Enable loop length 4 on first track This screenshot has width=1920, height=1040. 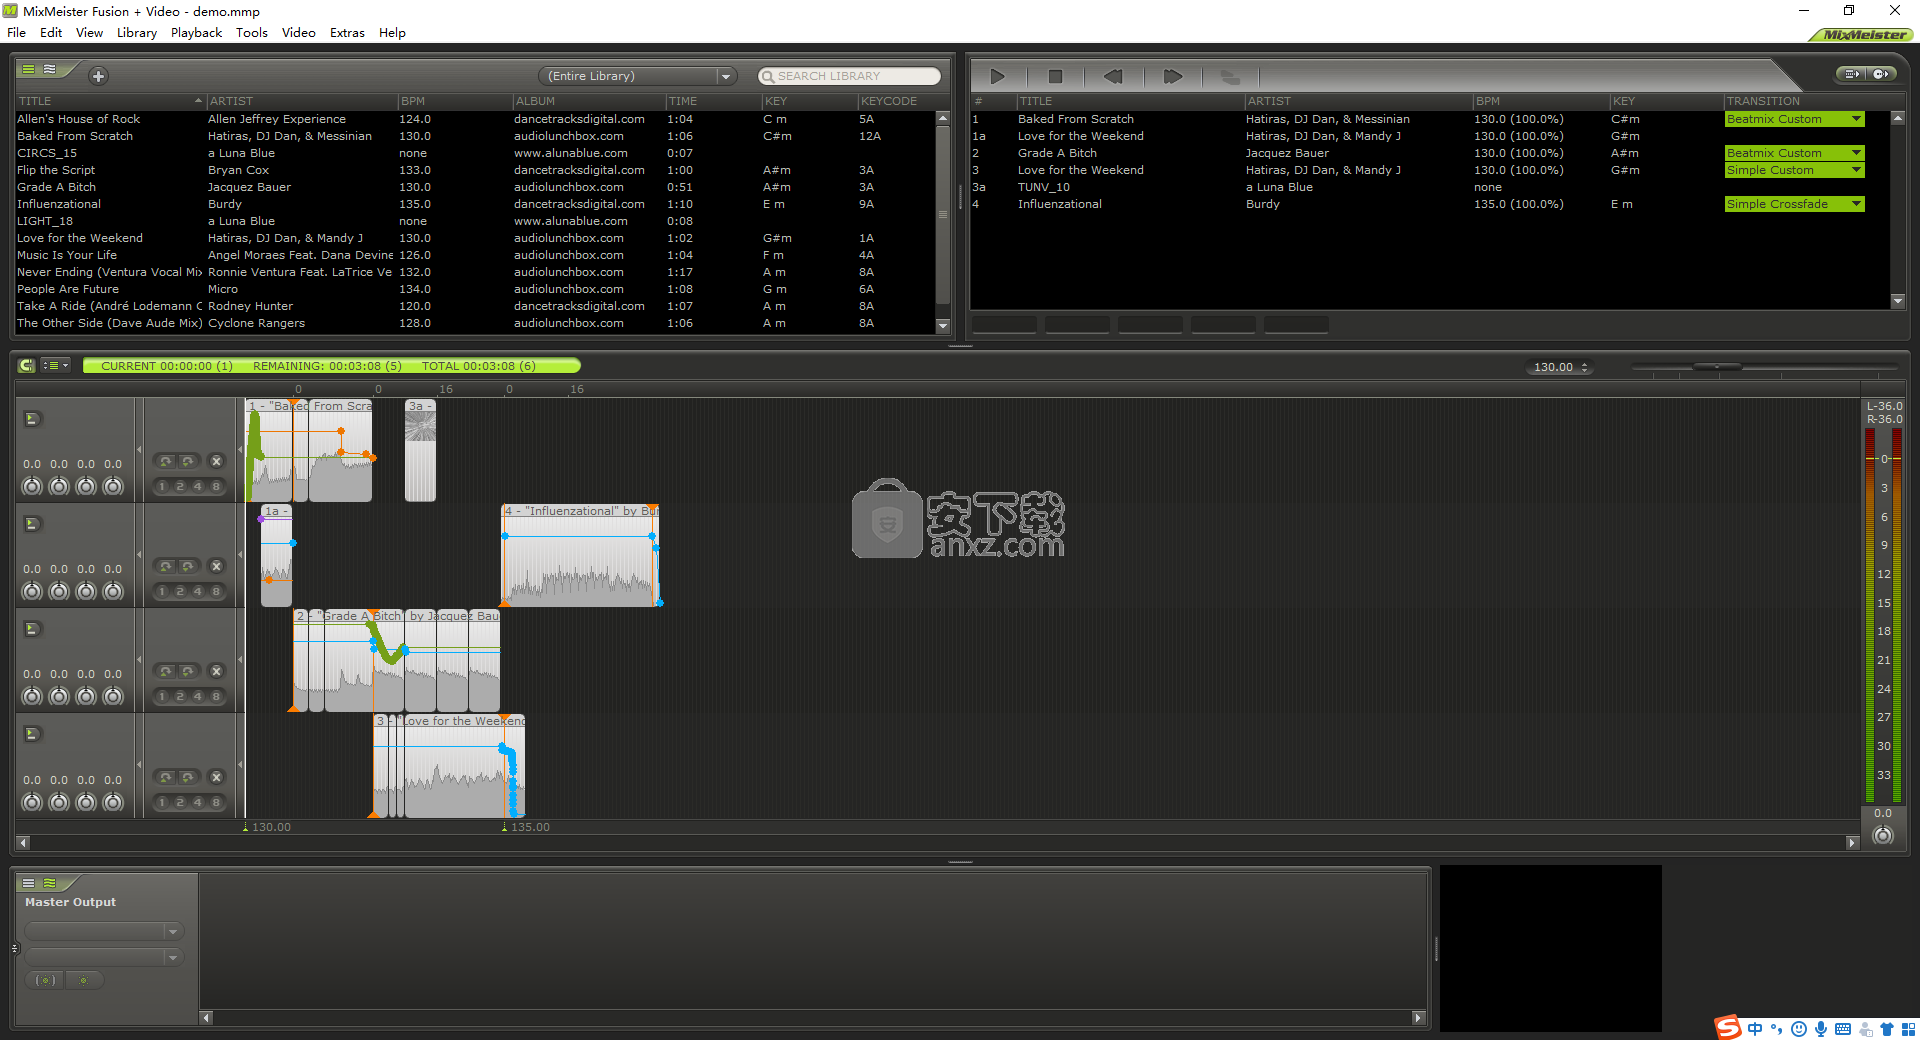click(x=198, y=487)
